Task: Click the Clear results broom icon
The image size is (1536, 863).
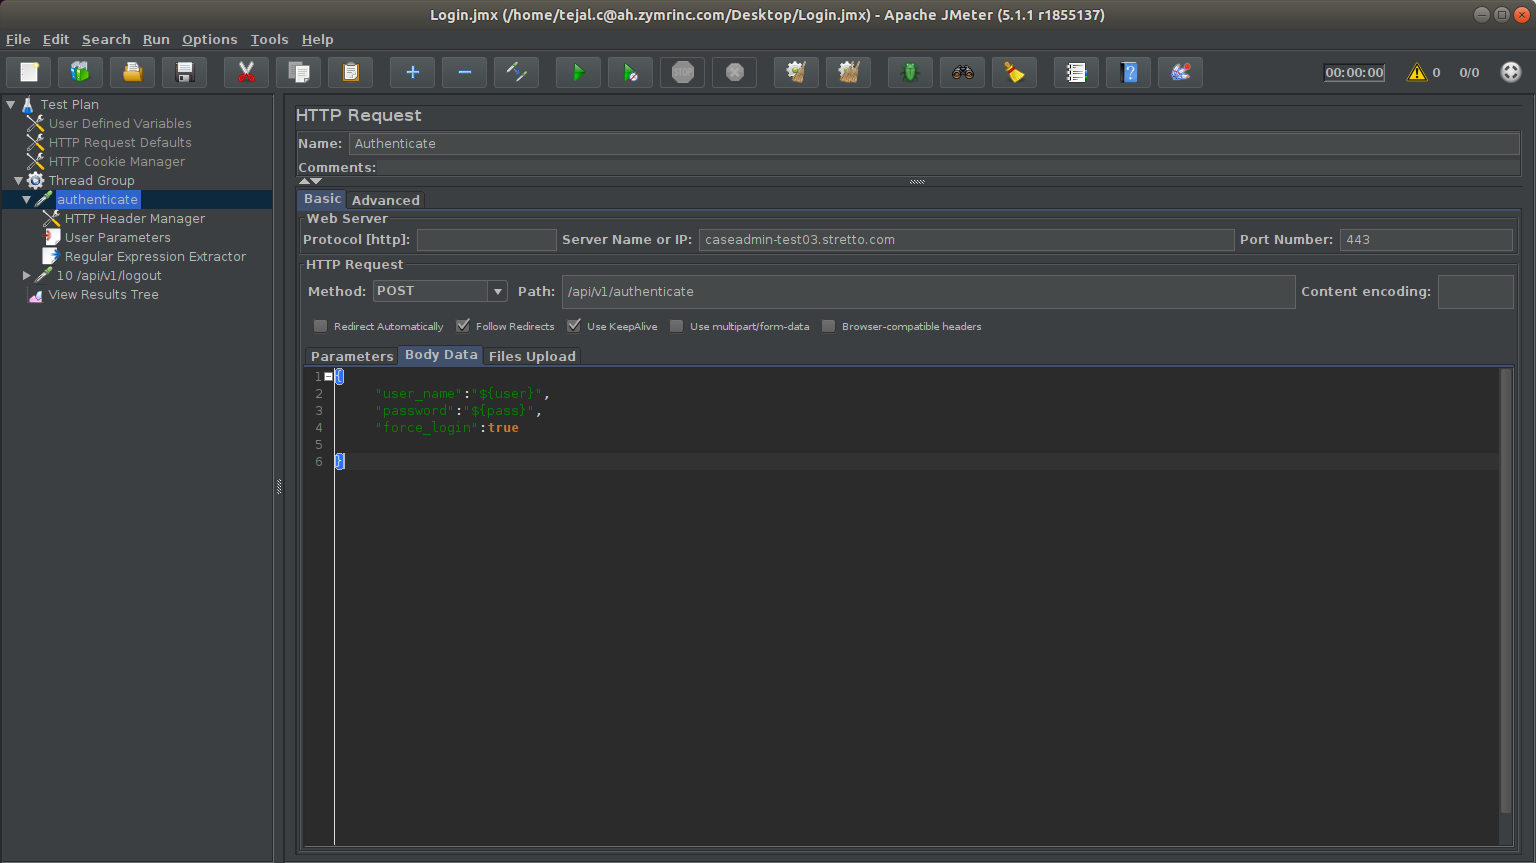Action: pyautogui.click(x=796, y=72)
